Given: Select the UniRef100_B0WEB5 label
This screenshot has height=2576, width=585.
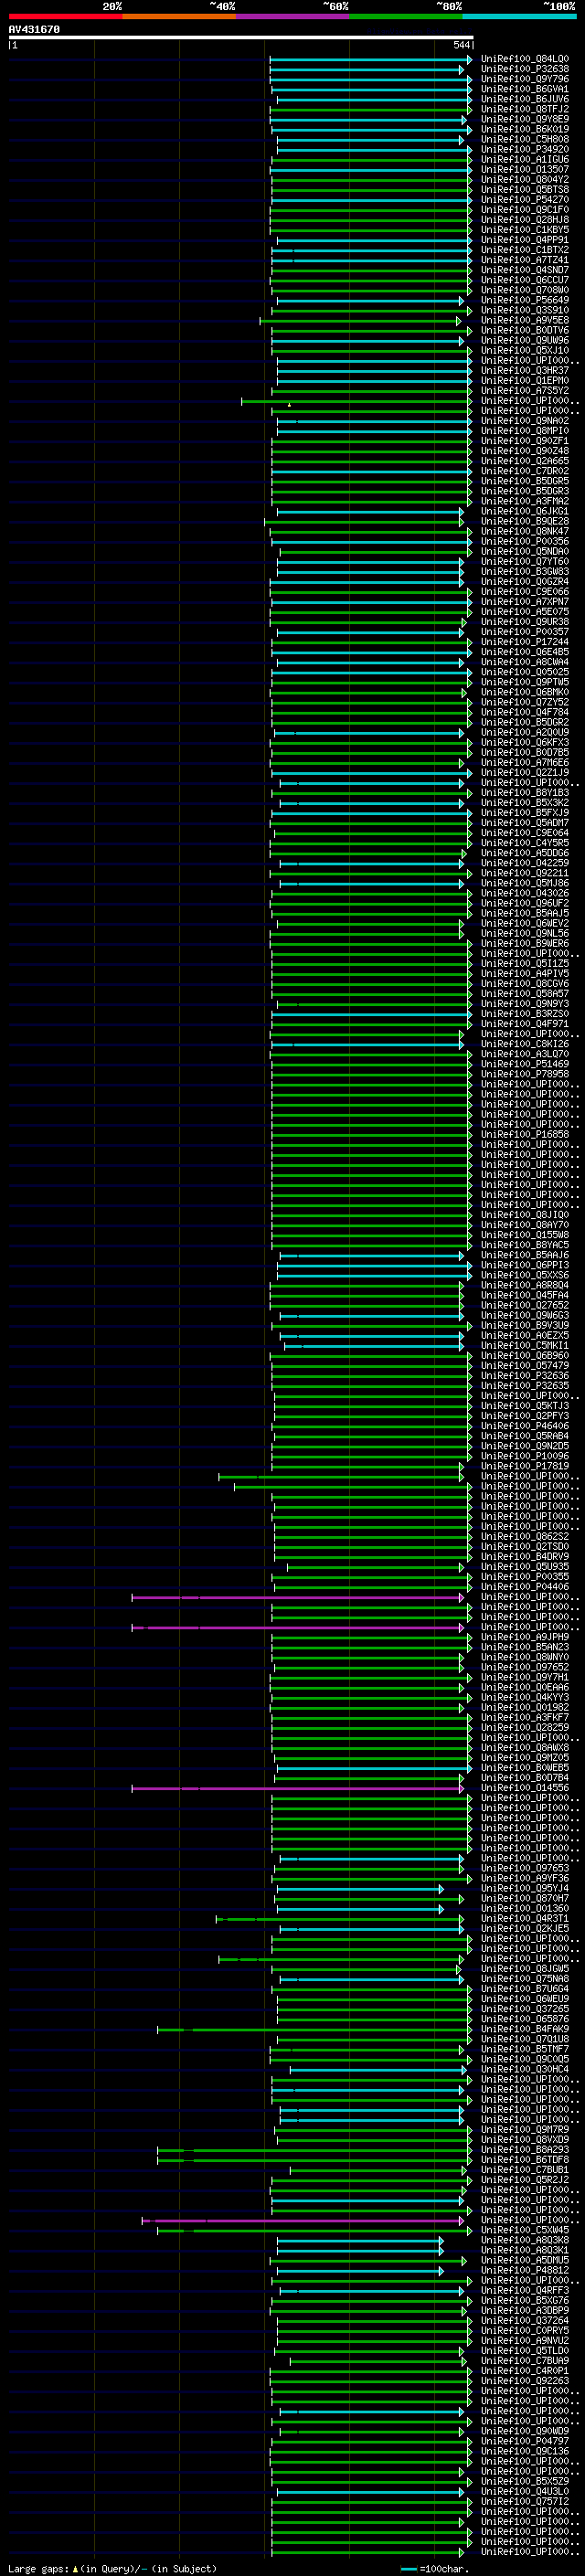Looking at the screenshot, I should tap(524, 1767).
